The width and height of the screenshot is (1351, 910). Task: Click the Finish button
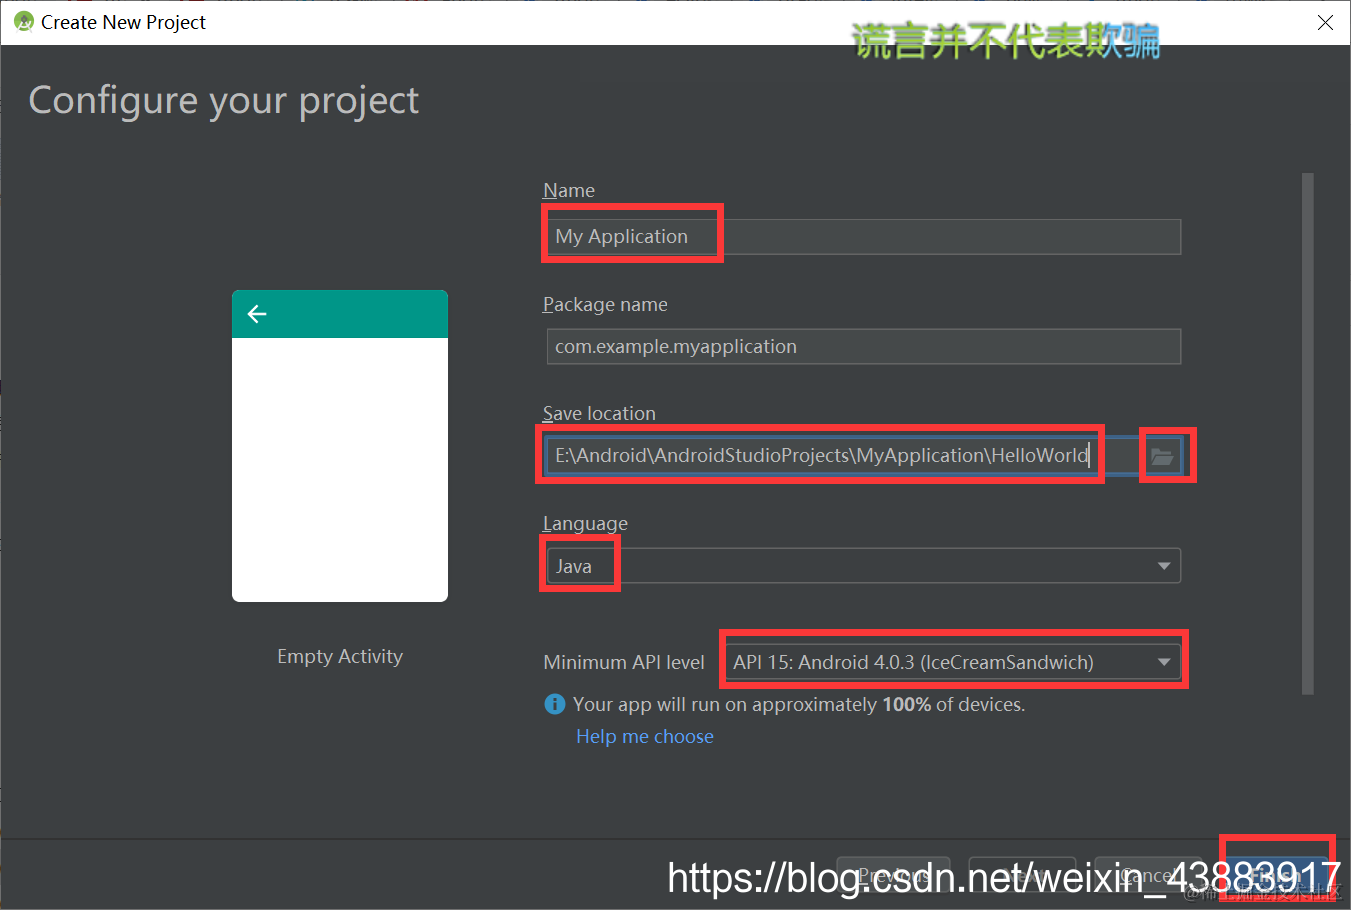(1277, 877)
